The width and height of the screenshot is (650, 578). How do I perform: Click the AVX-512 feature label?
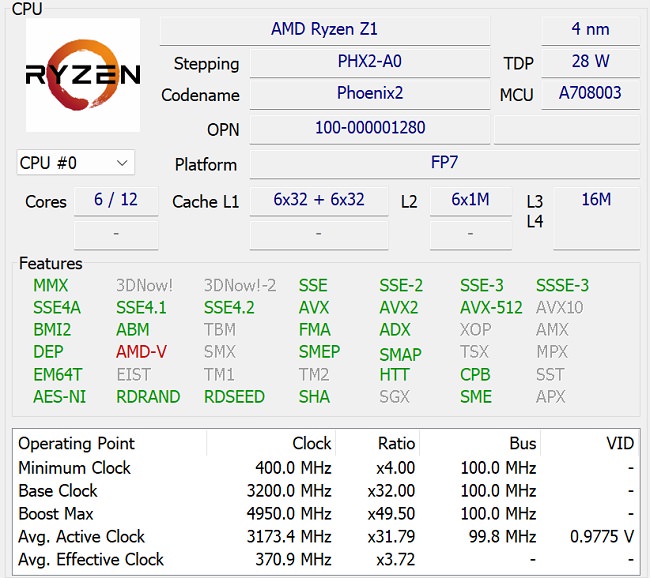click(491, 308)
